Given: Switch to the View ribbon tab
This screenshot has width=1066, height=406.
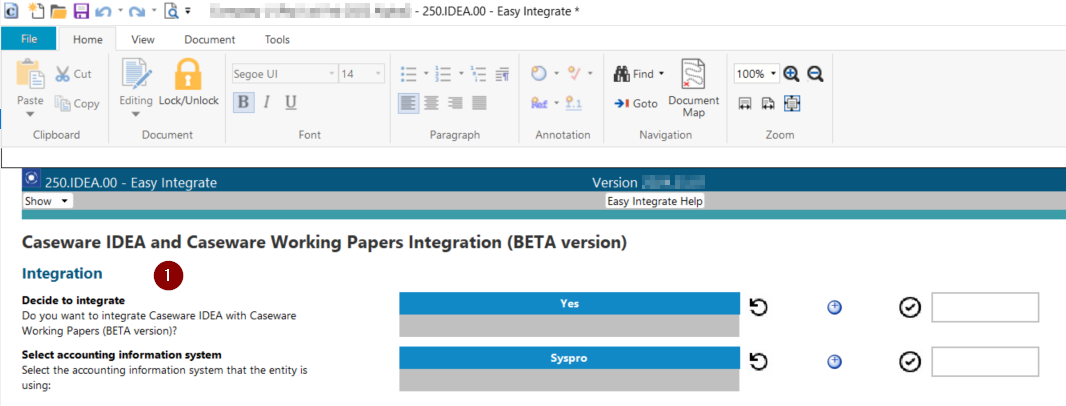Looking at the screenshot, I should (x=143, y=40).
